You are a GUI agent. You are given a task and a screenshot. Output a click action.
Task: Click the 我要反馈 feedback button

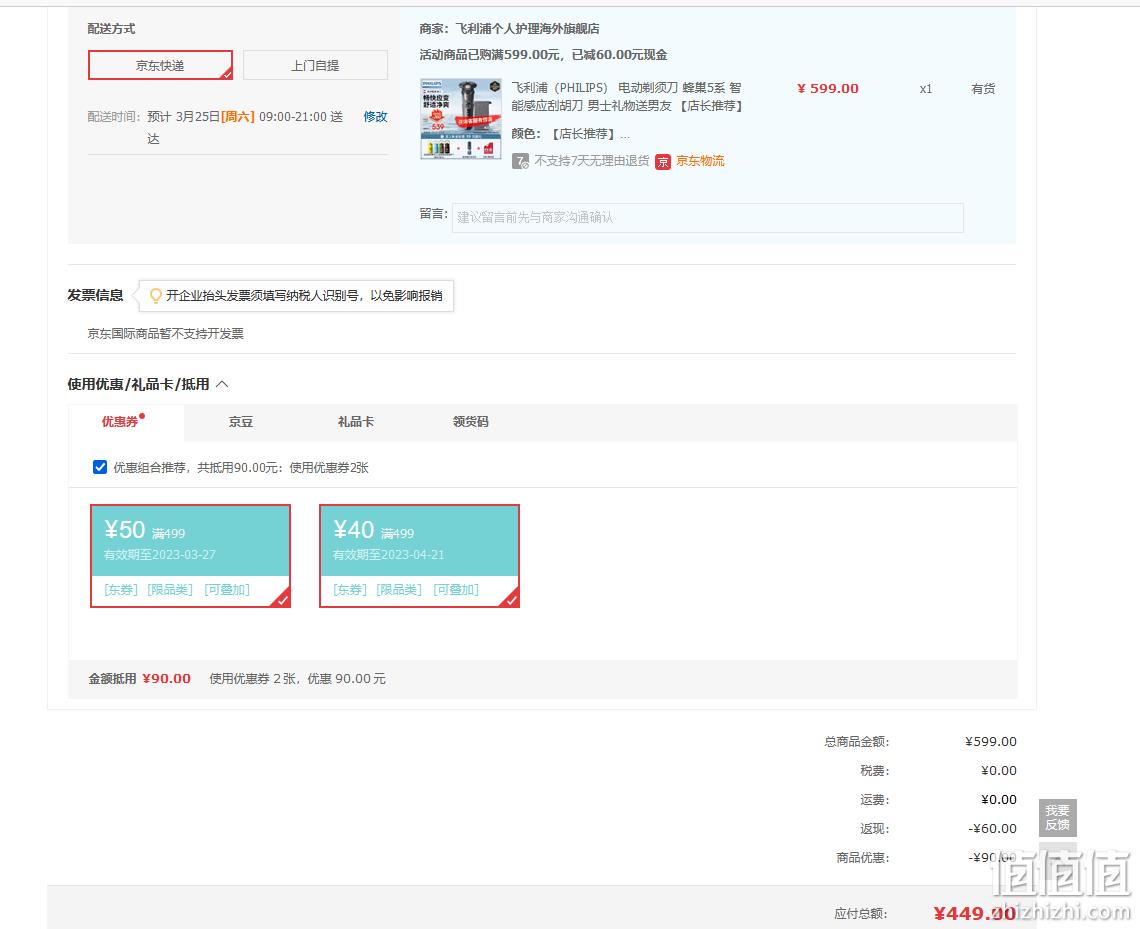coord(1057,818)
